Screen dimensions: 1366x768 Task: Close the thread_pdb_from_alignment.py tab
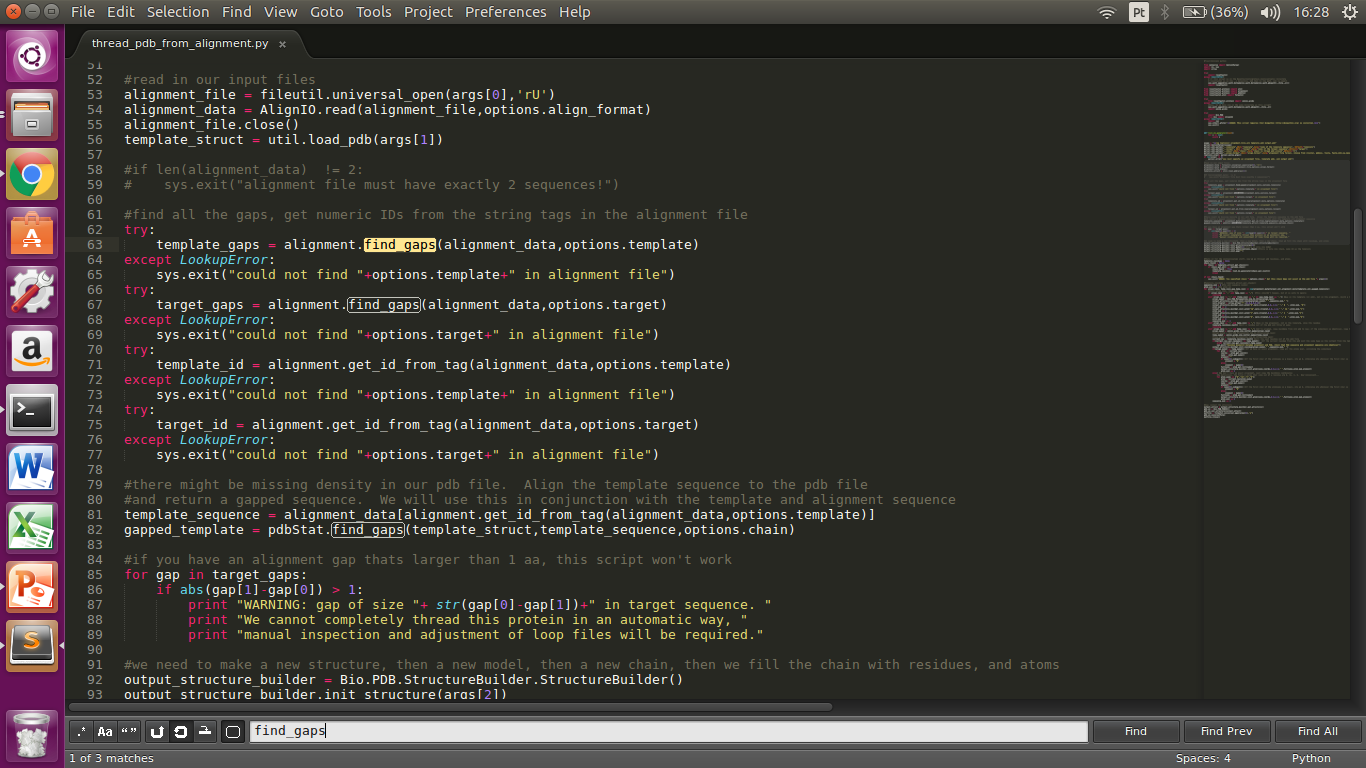pyautogui.click(x=283, y=44)
